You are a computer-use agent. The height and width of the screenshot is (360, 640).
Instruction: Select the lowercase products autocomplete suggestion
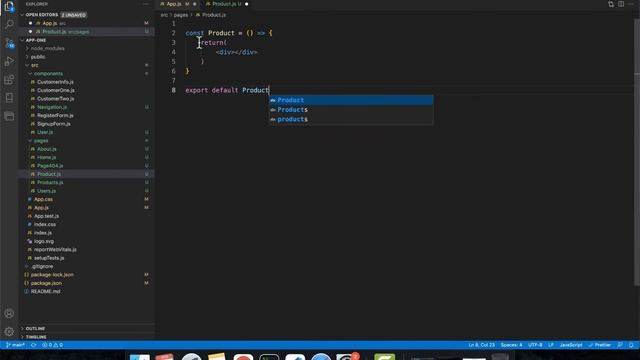click(351, 119)
